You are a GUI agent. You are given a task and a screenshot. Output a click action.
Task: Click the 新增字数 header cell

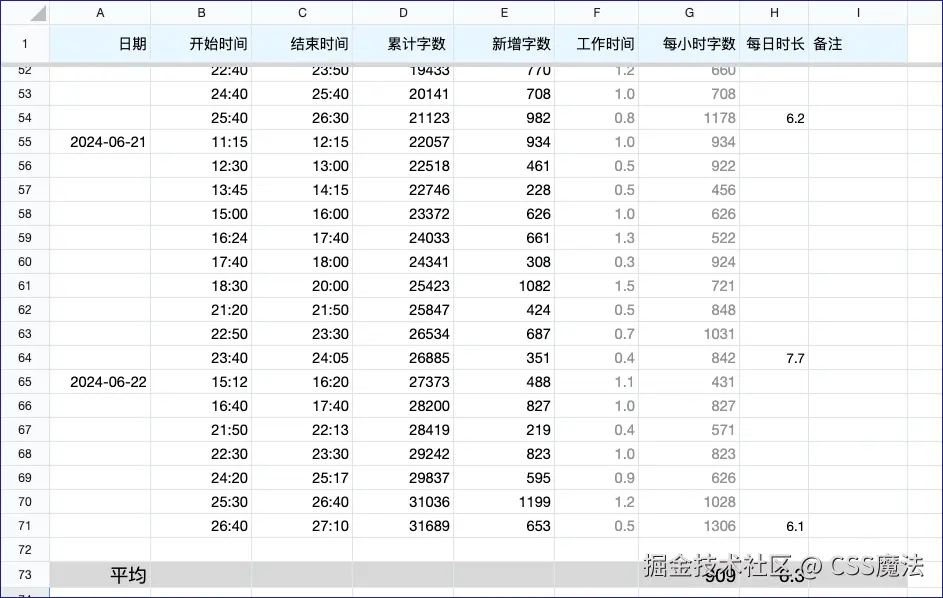click(x=504, y=44)
